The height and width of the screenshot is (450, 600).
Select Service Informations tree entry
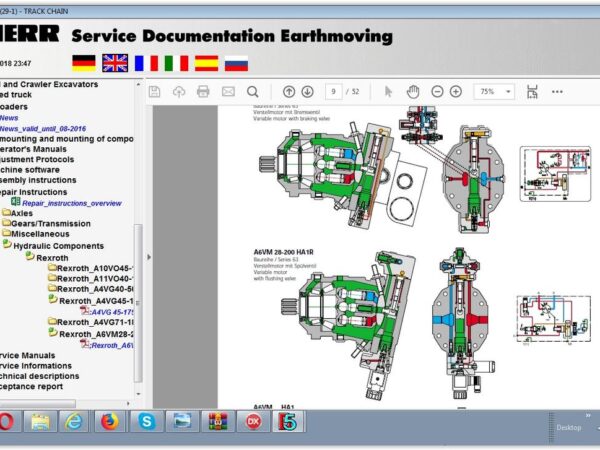click(36, 366)
